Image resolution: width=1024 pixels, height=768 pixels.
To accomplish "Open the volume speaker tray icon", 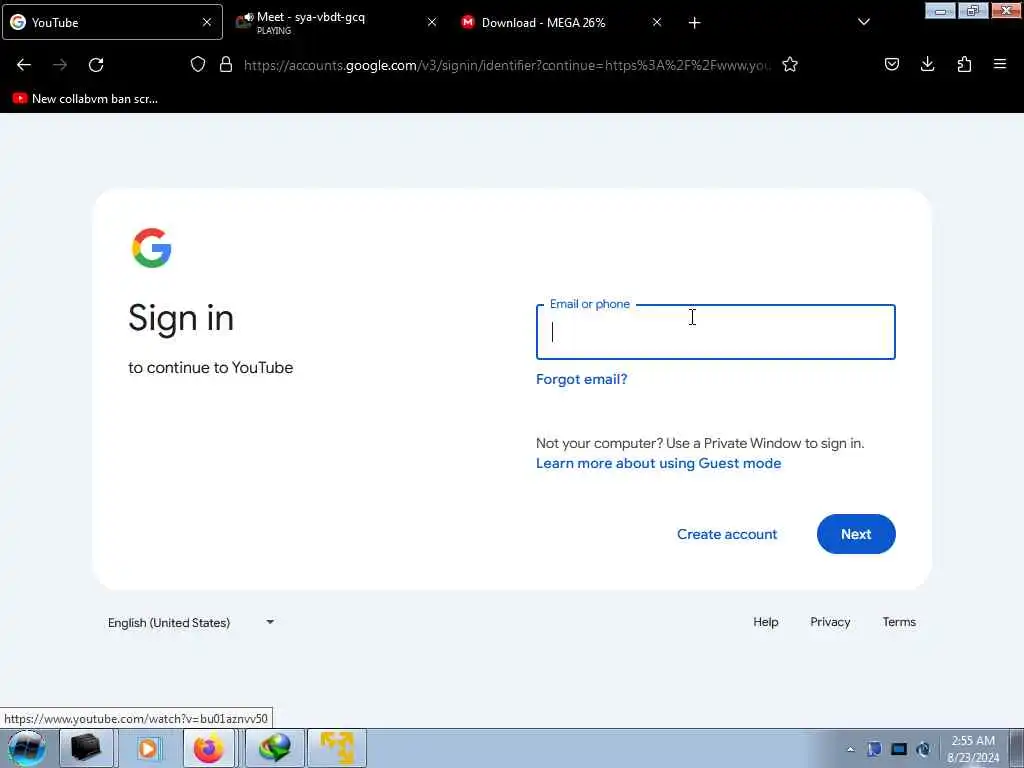I will pyautogui.click(x=923, y=749).
